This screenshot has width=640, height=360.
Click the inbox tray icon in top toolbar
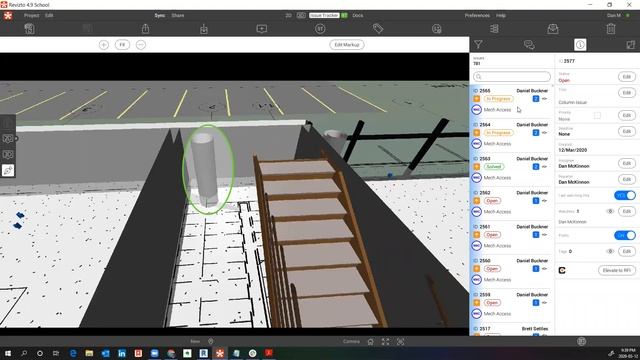click(x=553, y=29)
